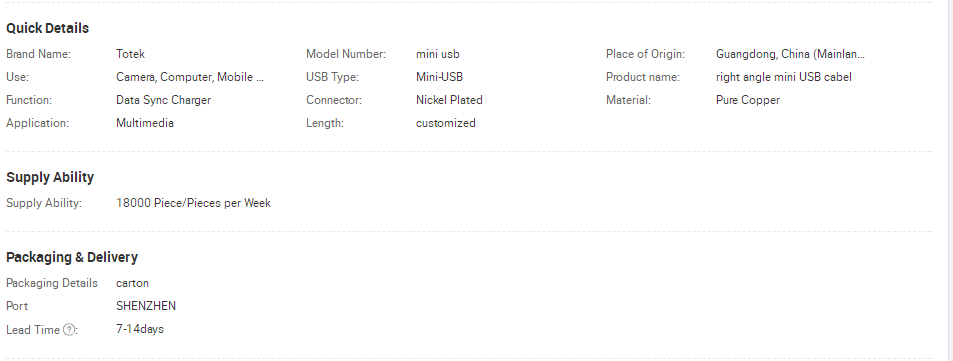Image resolution: width=953 pixels, height=361 pixels.
Task: Click truncated 'Guangdong, China (Mainlan...' origin value
Action: coord(790,54)
